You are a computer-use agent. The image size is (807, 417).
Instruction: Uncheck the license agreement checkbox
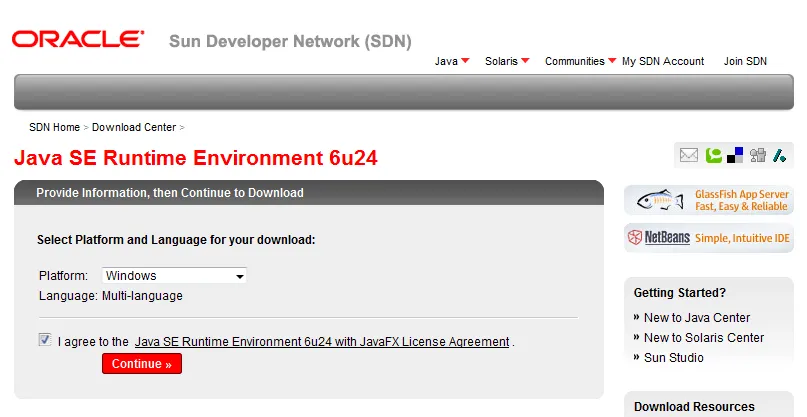(x=45, y=339)
